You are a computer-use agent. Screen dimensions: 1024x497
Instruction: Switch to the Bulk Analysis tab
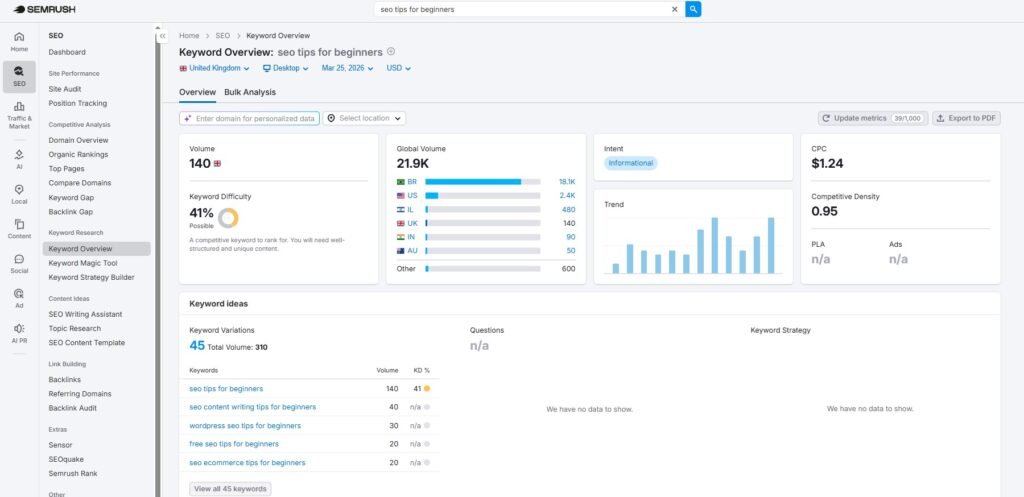point(249,92)
